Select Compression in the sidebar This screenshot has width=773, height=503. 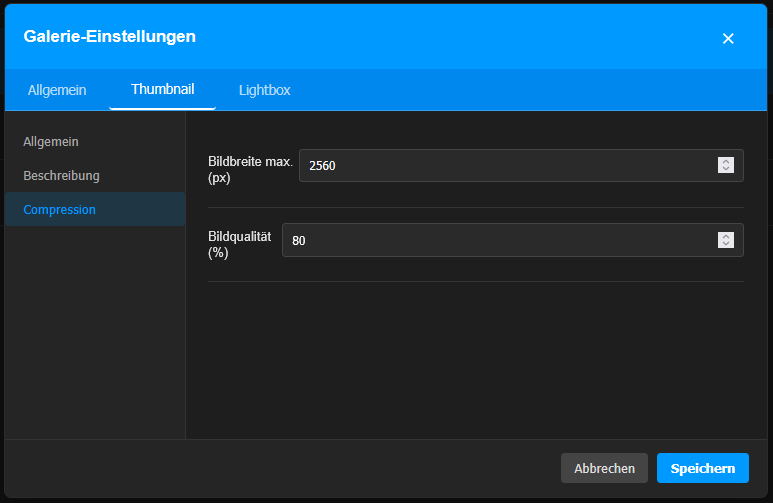point(95,210)
